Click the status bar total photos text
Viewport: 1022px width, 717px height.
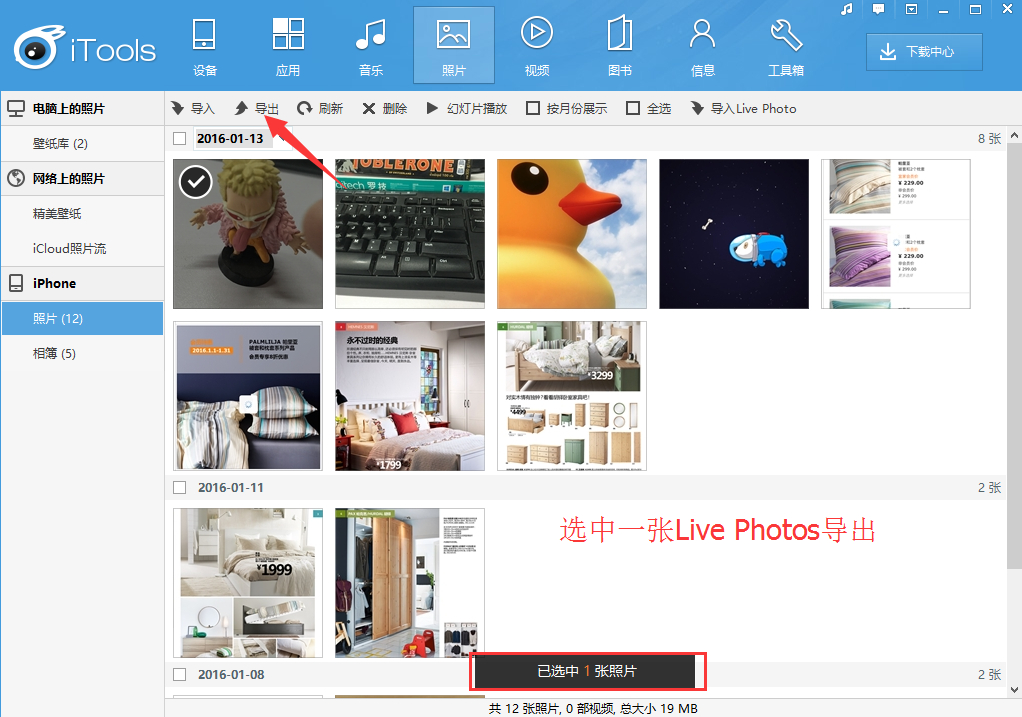click(x=593, y=708)
